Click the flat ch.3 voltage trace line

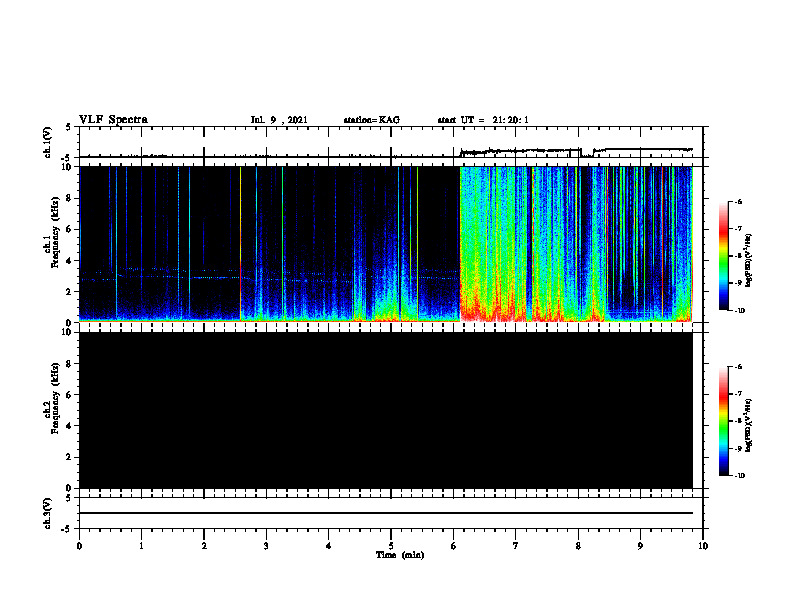(386, 513)
